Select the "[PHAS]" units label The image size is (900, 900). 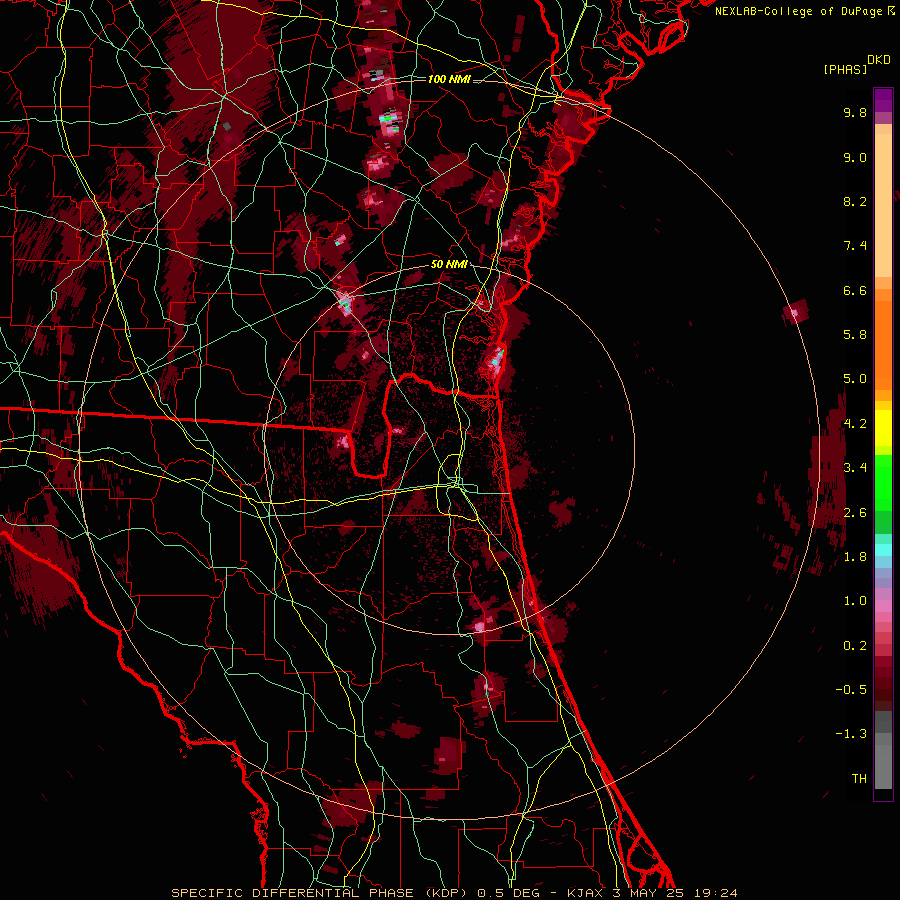845,70
